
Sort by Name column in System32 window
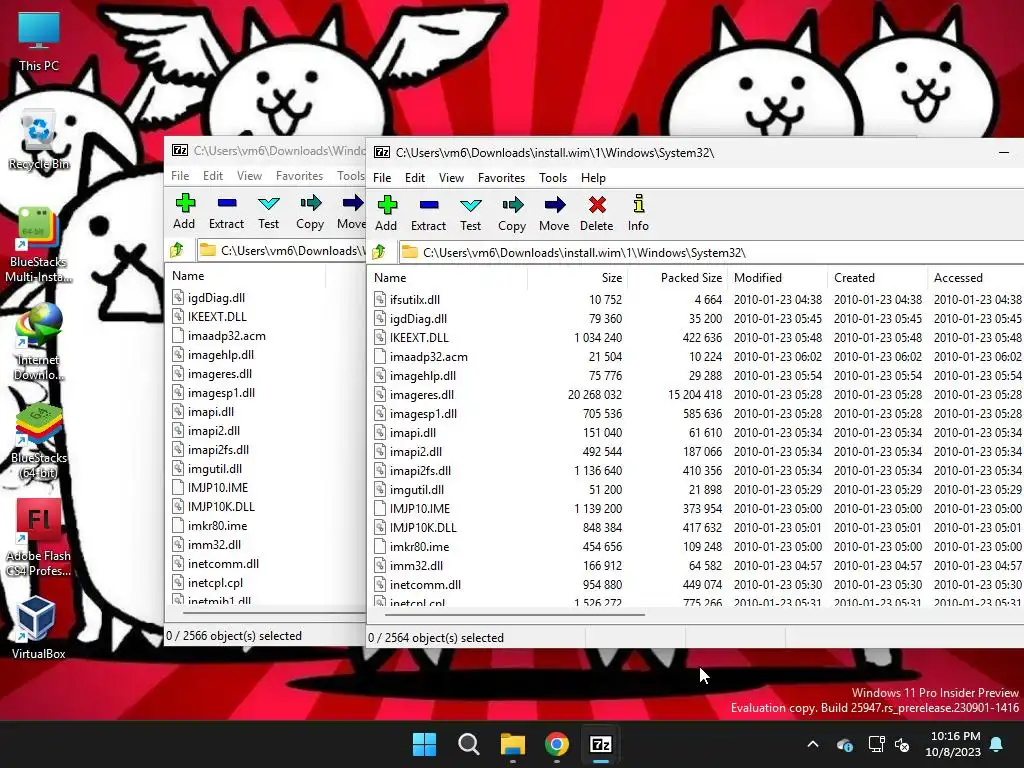tap(447, 278)
